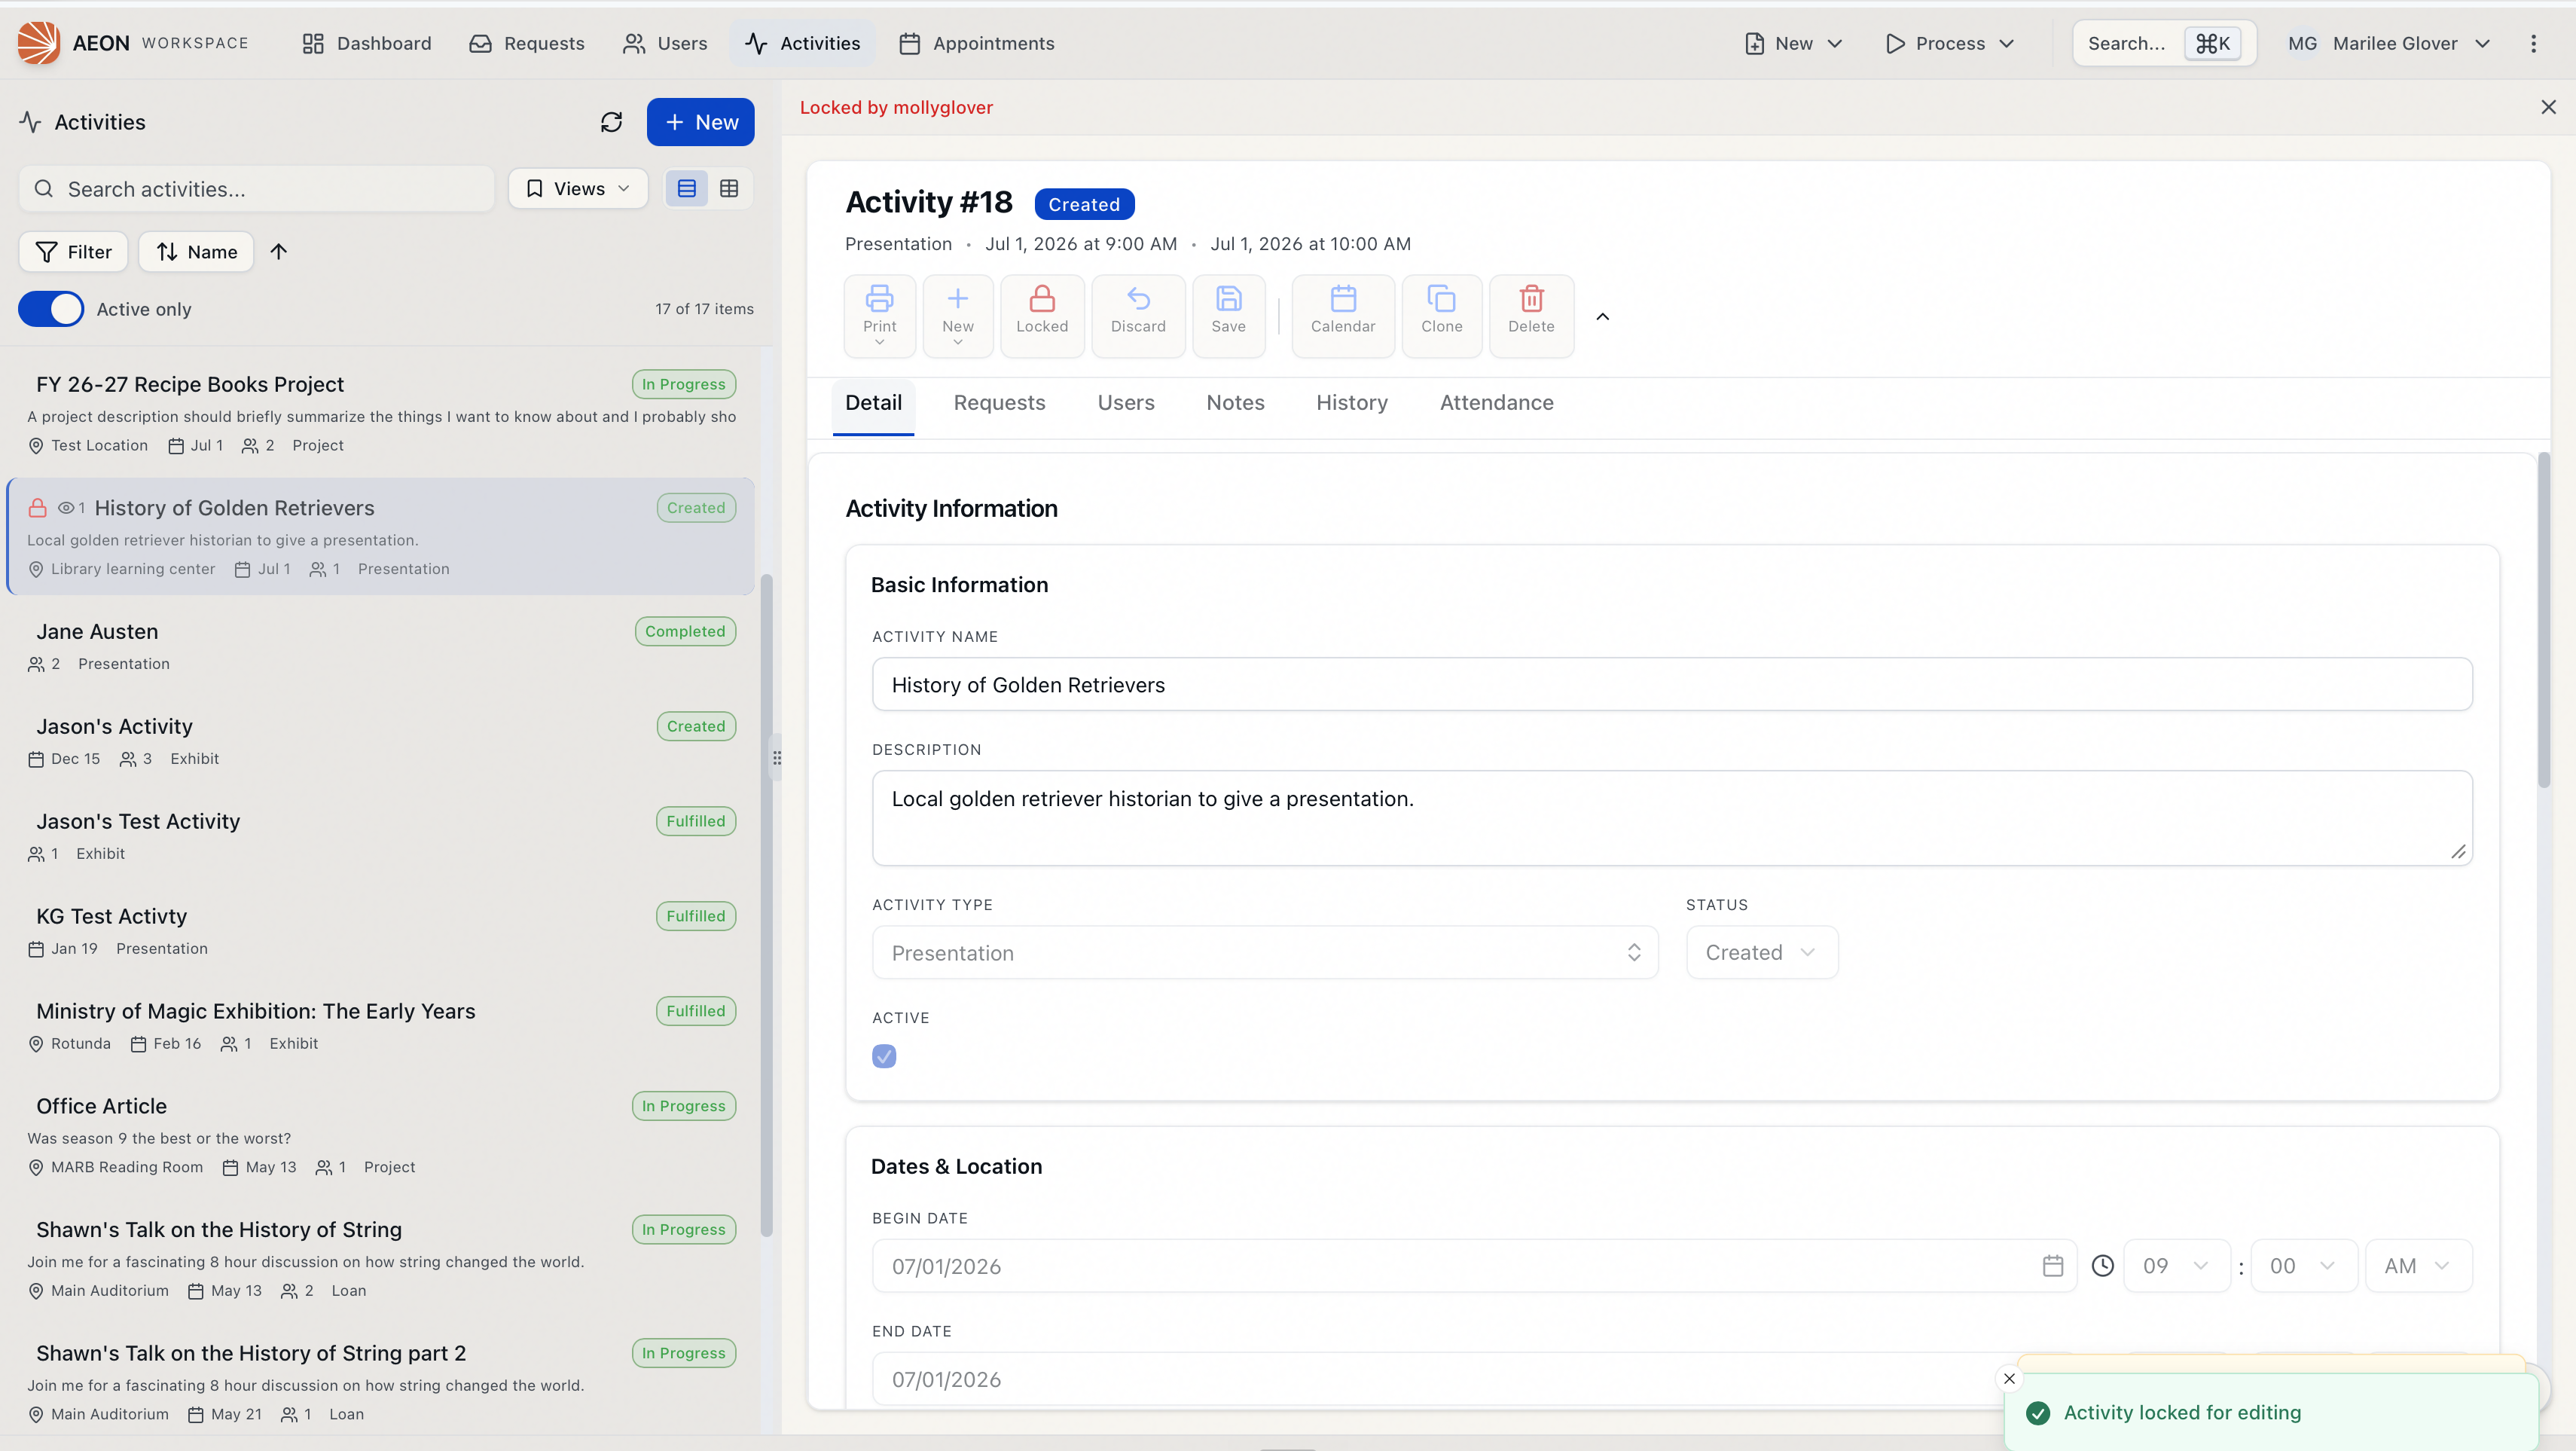Image resolution: width=2576 pixels, height=1451 pixels.
Task: Switch to the History tab
Action: tap(1352, 403)
